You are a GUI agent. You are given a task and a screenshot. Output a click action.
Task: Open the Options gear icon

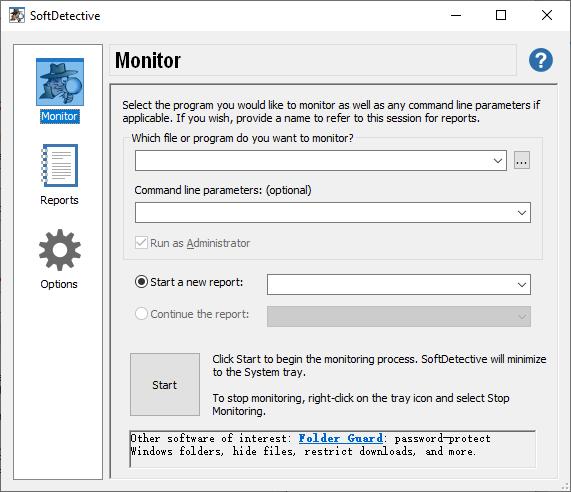tap(60, 250)
